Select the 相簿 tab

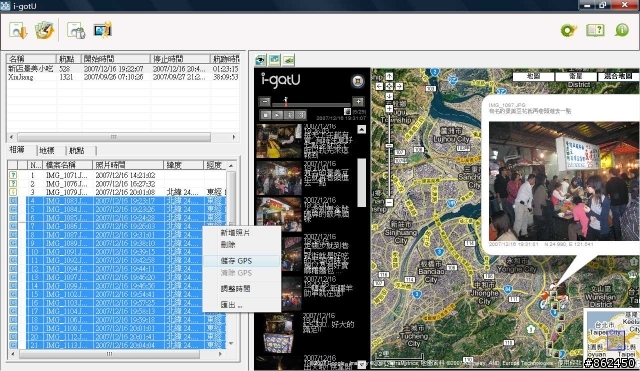coord(18,150)
